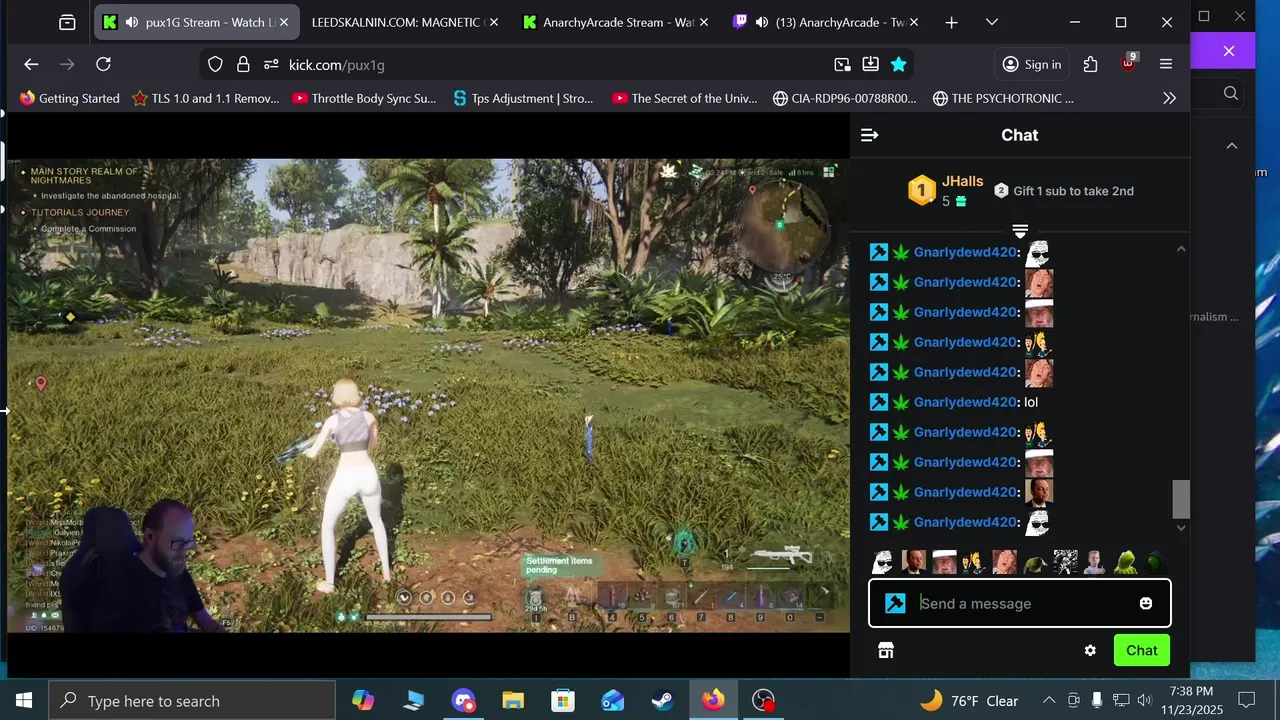1280x720 pixels.
Task: Click the chat identity badge in message box
Action: tap(895, 603)
